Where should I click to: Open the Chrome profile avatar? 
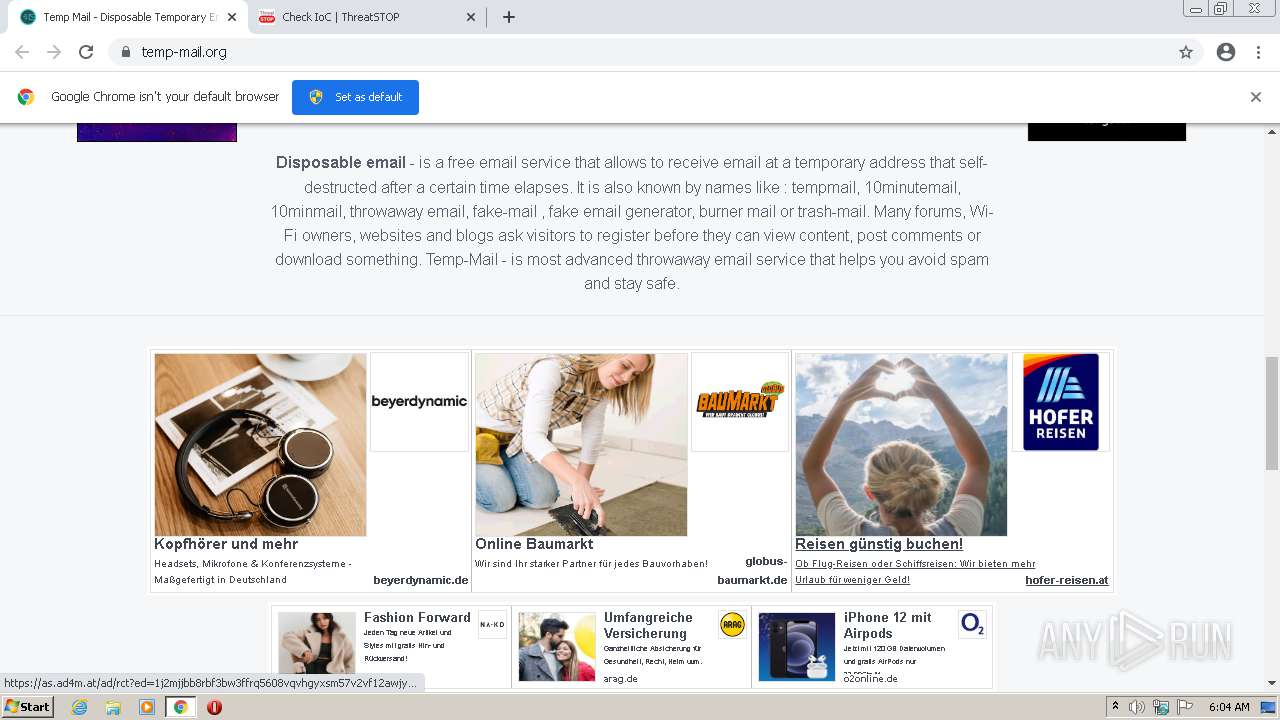click(1226, 52)
